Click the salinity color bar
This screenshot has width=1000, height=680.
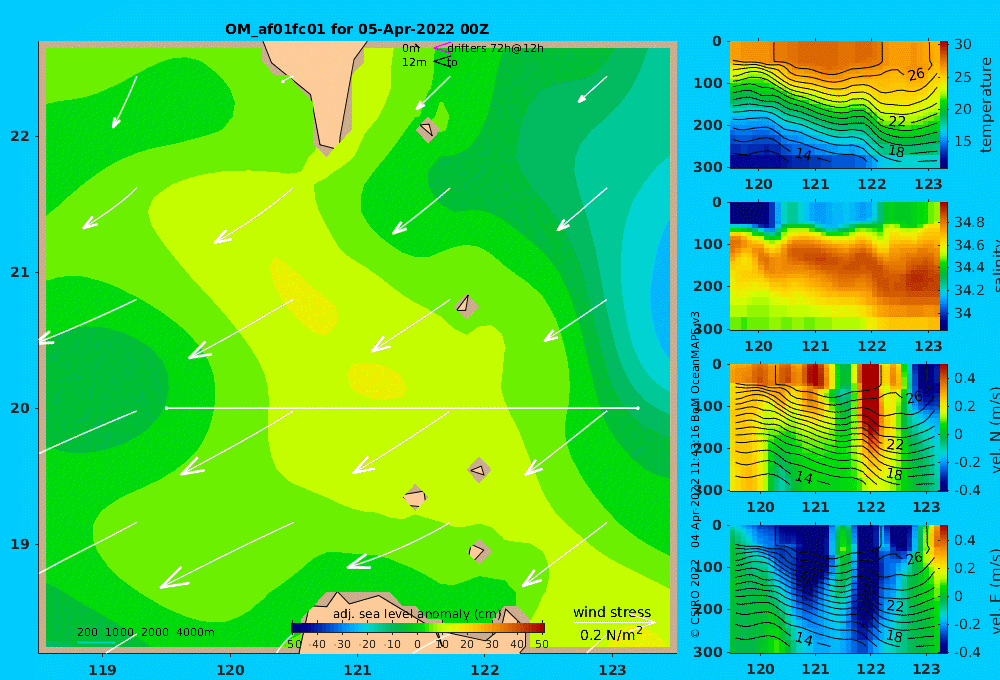coord(943,266)
